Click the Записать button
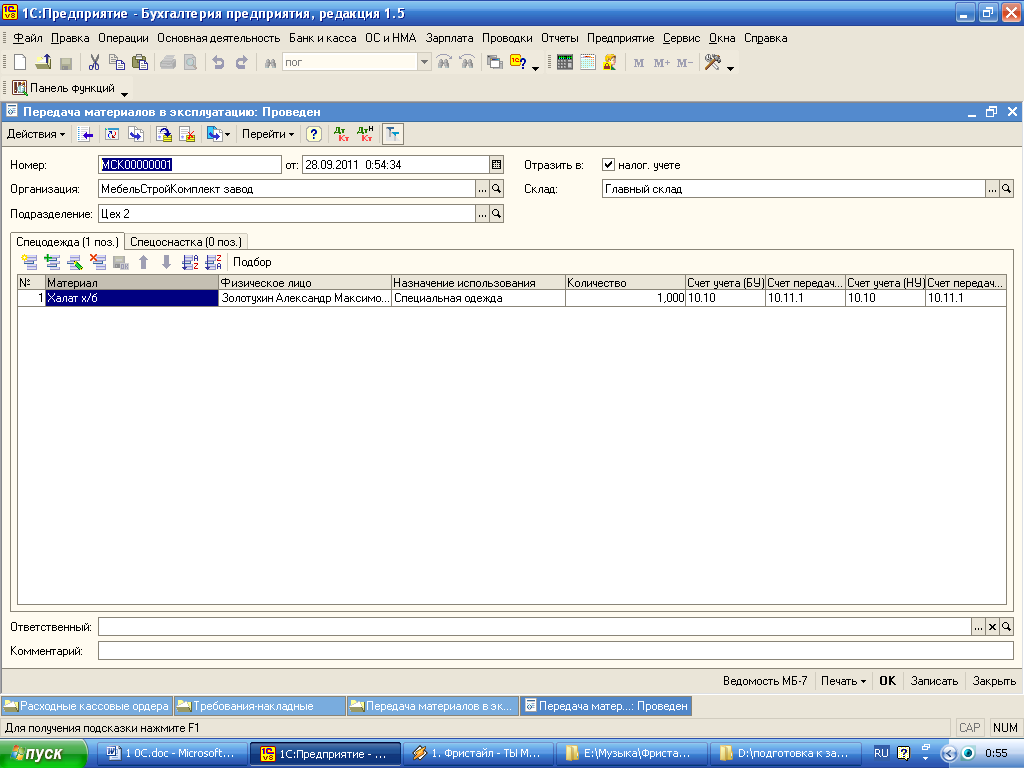 pyautogui.click(x=934, y=680)
